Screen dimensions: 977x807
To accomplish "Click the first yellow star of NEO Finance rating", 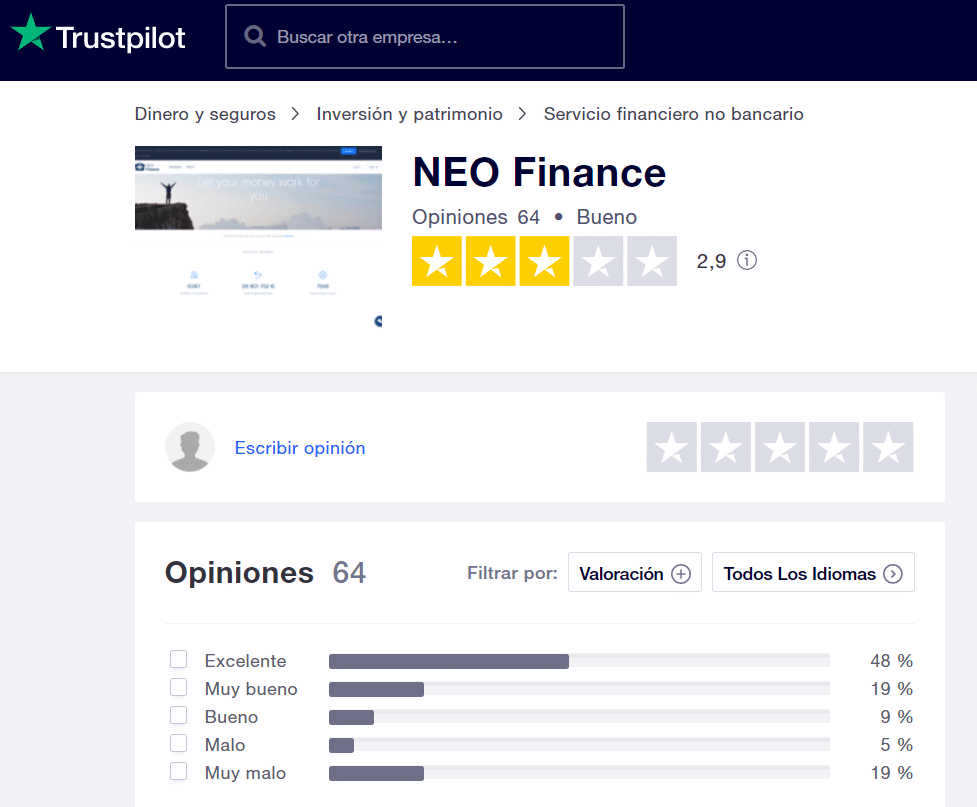I will (x=437, y=261).
